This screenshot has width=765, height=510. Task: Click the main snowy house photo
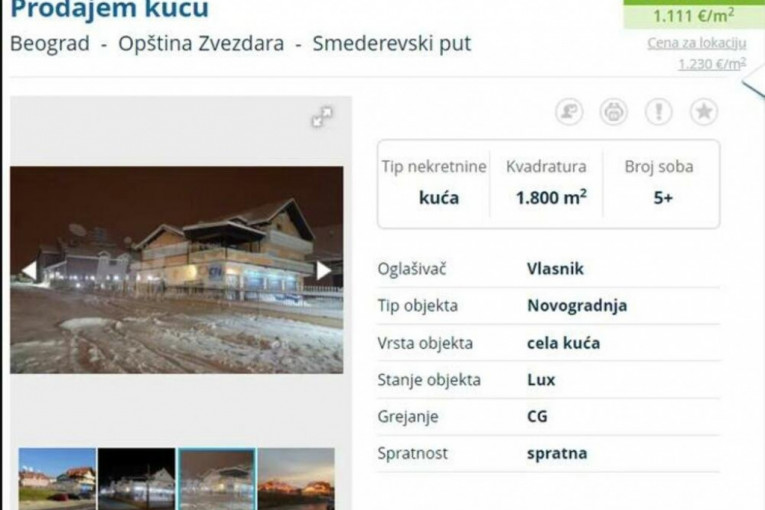pos(177,270)
